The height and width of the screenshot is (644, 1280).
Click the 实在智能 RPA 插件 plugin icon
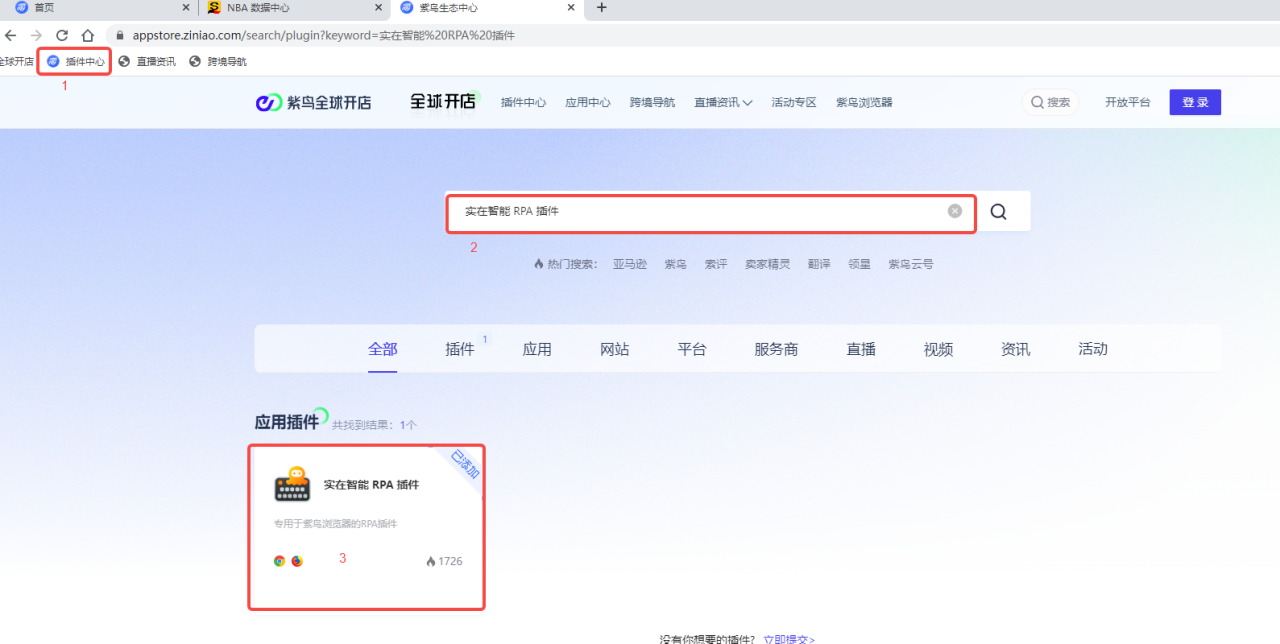tap(293, 484)
